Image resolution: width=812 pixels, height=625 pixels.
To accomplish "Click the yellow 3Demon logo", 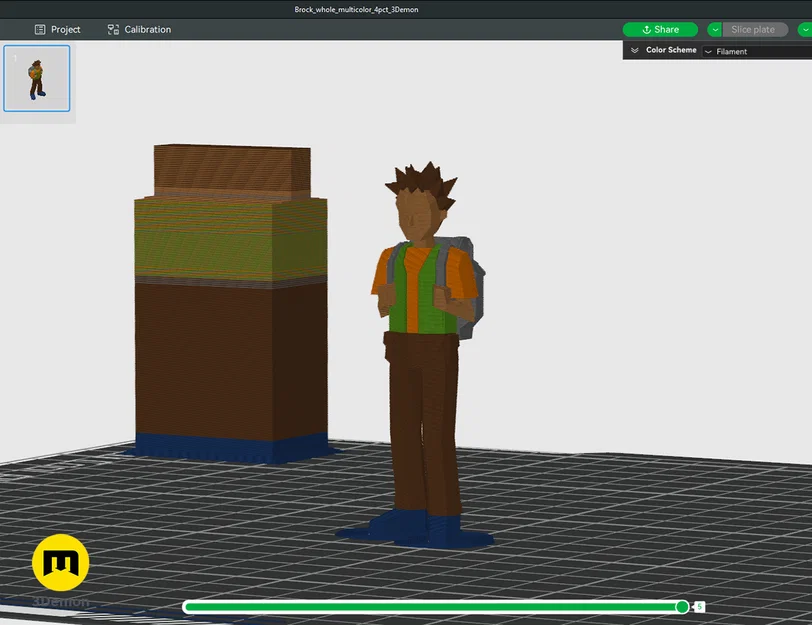I will [62, 562].
